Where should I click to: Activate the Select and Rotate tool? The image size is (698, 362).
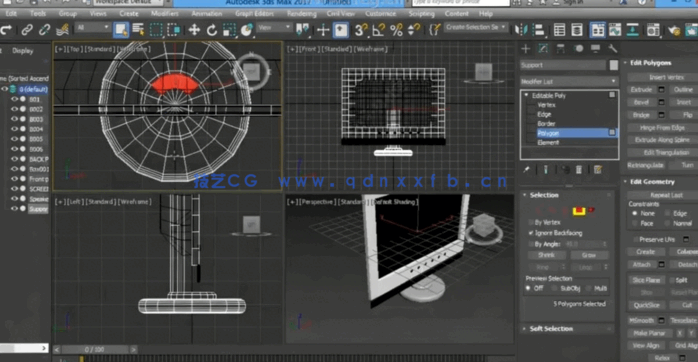pos(212,30)
